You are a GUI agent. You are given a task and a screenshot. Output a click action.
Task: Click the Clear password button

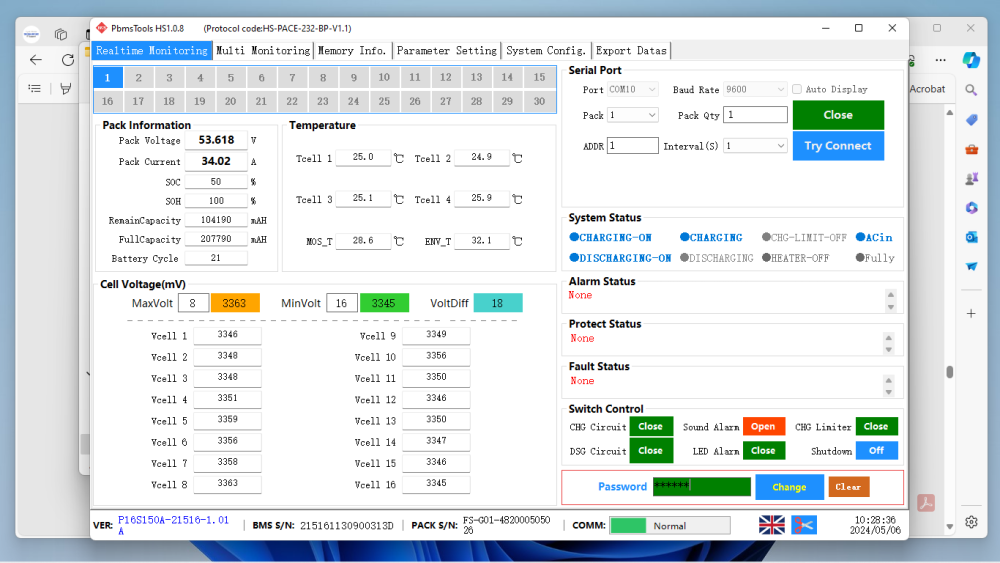[x=848, y=487]
